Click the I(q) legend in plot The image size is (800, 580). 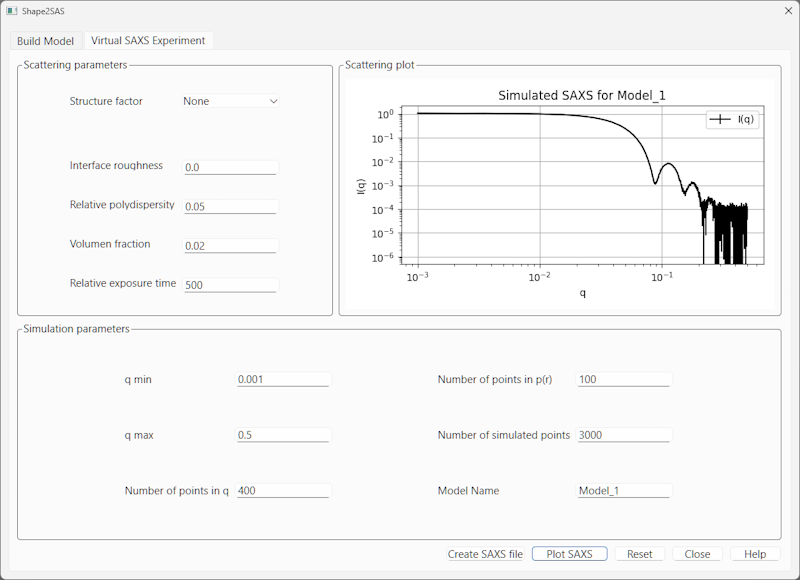734,120
